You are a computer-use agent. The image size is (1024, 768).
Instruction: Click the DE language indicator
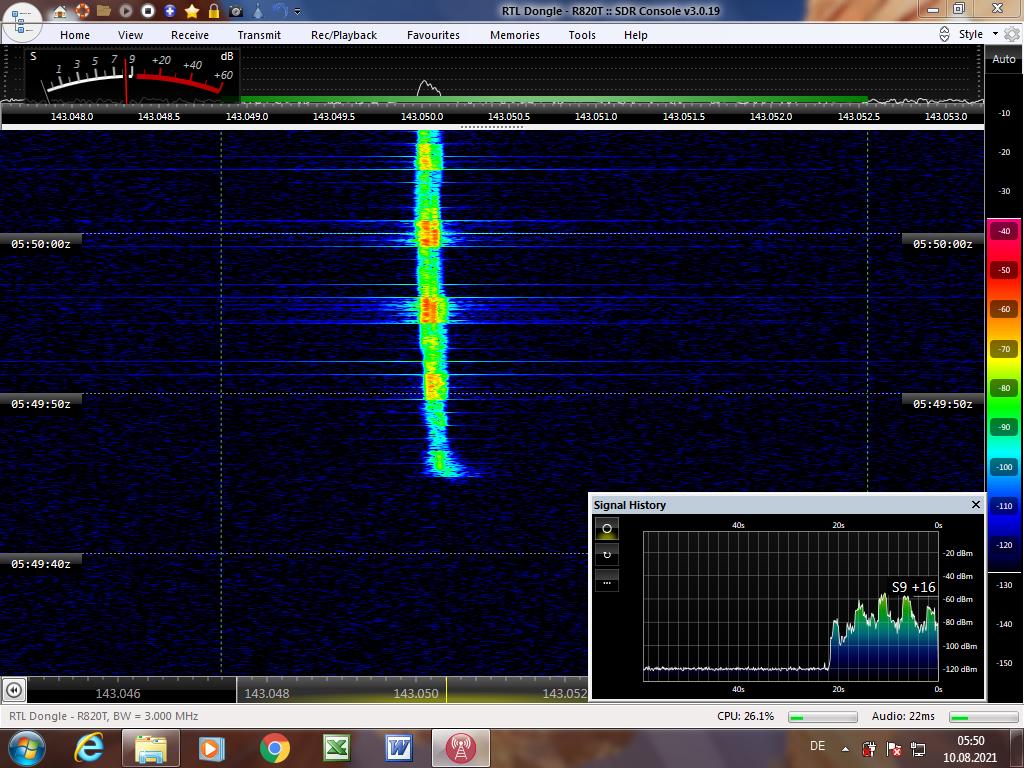pyautogui.click(x=818, y=746)
